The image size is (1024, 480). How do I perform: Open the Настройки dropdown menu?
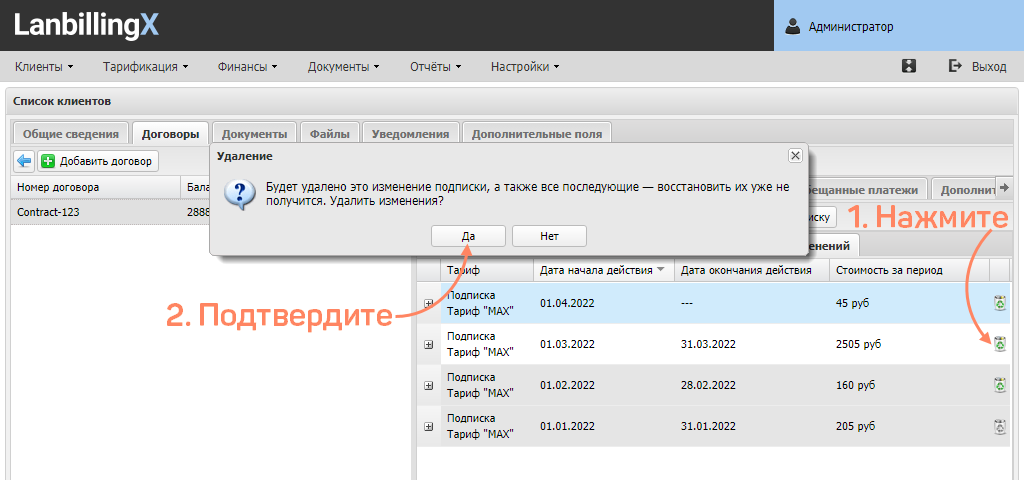point(525,67)
